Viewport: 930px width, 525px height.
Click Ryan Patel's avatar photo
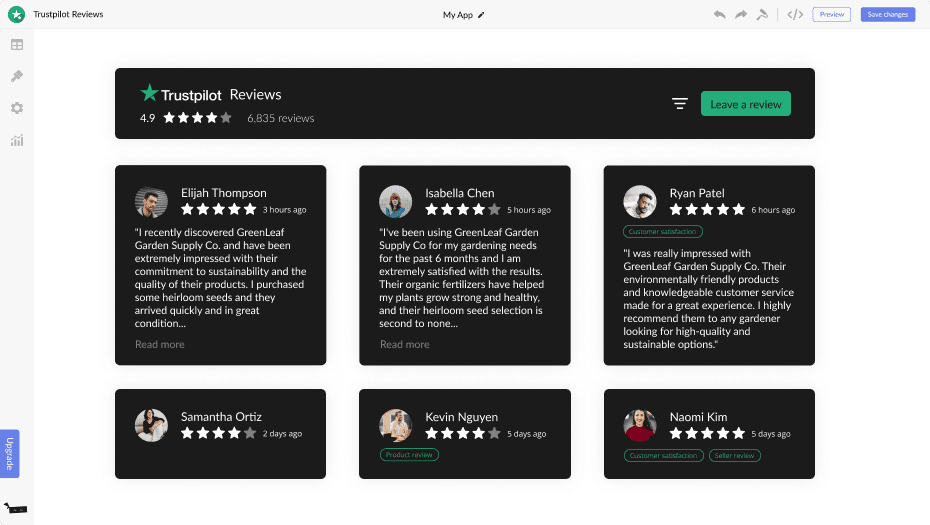(640, 202)
